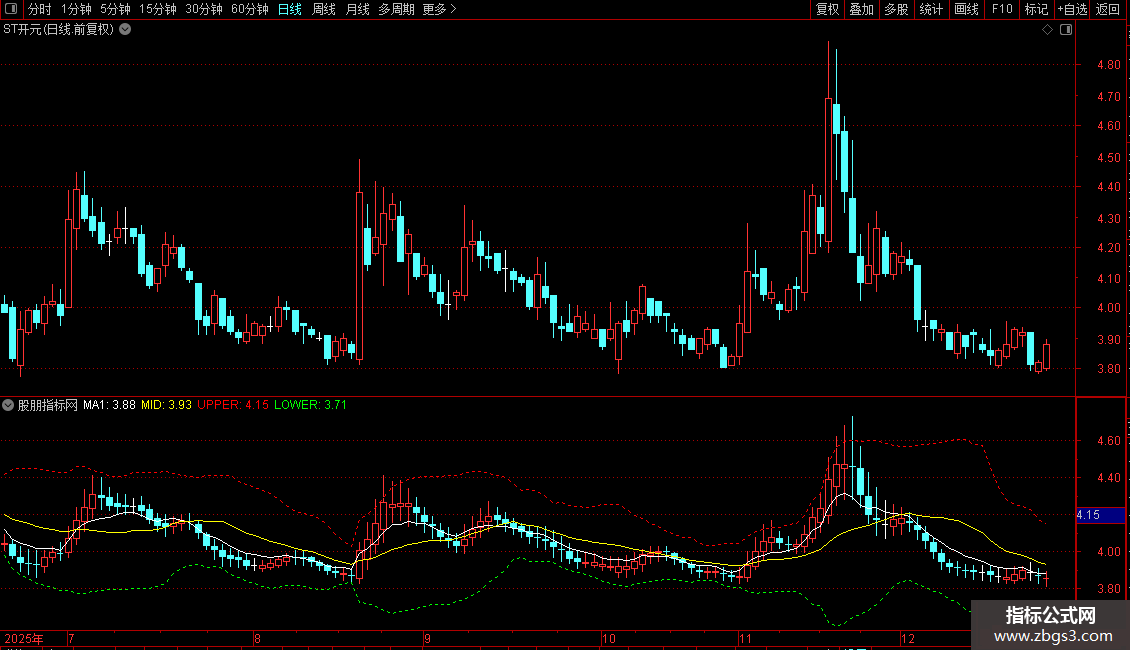Image resolution: width=1130 pixels, height=650 pixels.
Task: Click the 返回 back button
Action: (1108, 9)
